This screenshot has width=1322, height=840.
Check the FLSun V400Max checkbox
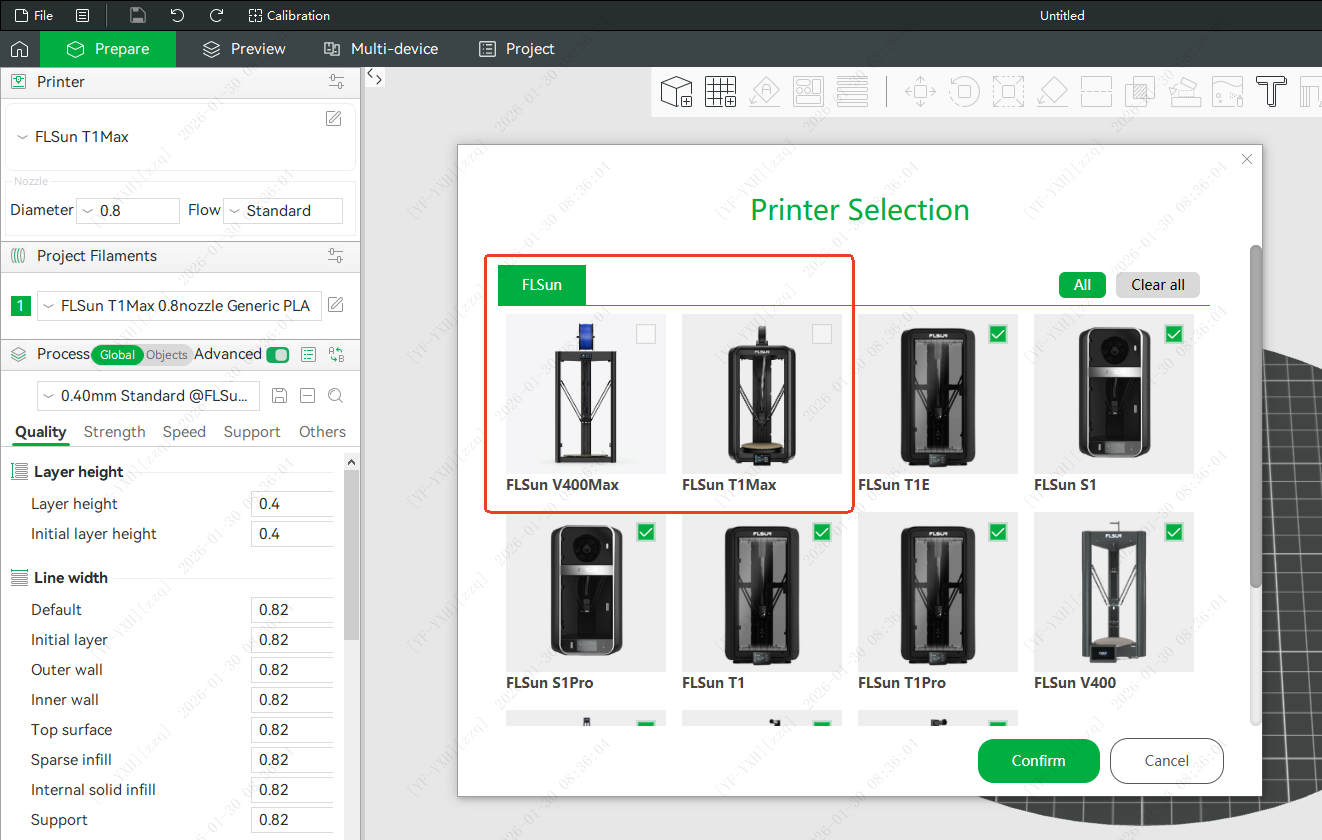click(646, 334)
